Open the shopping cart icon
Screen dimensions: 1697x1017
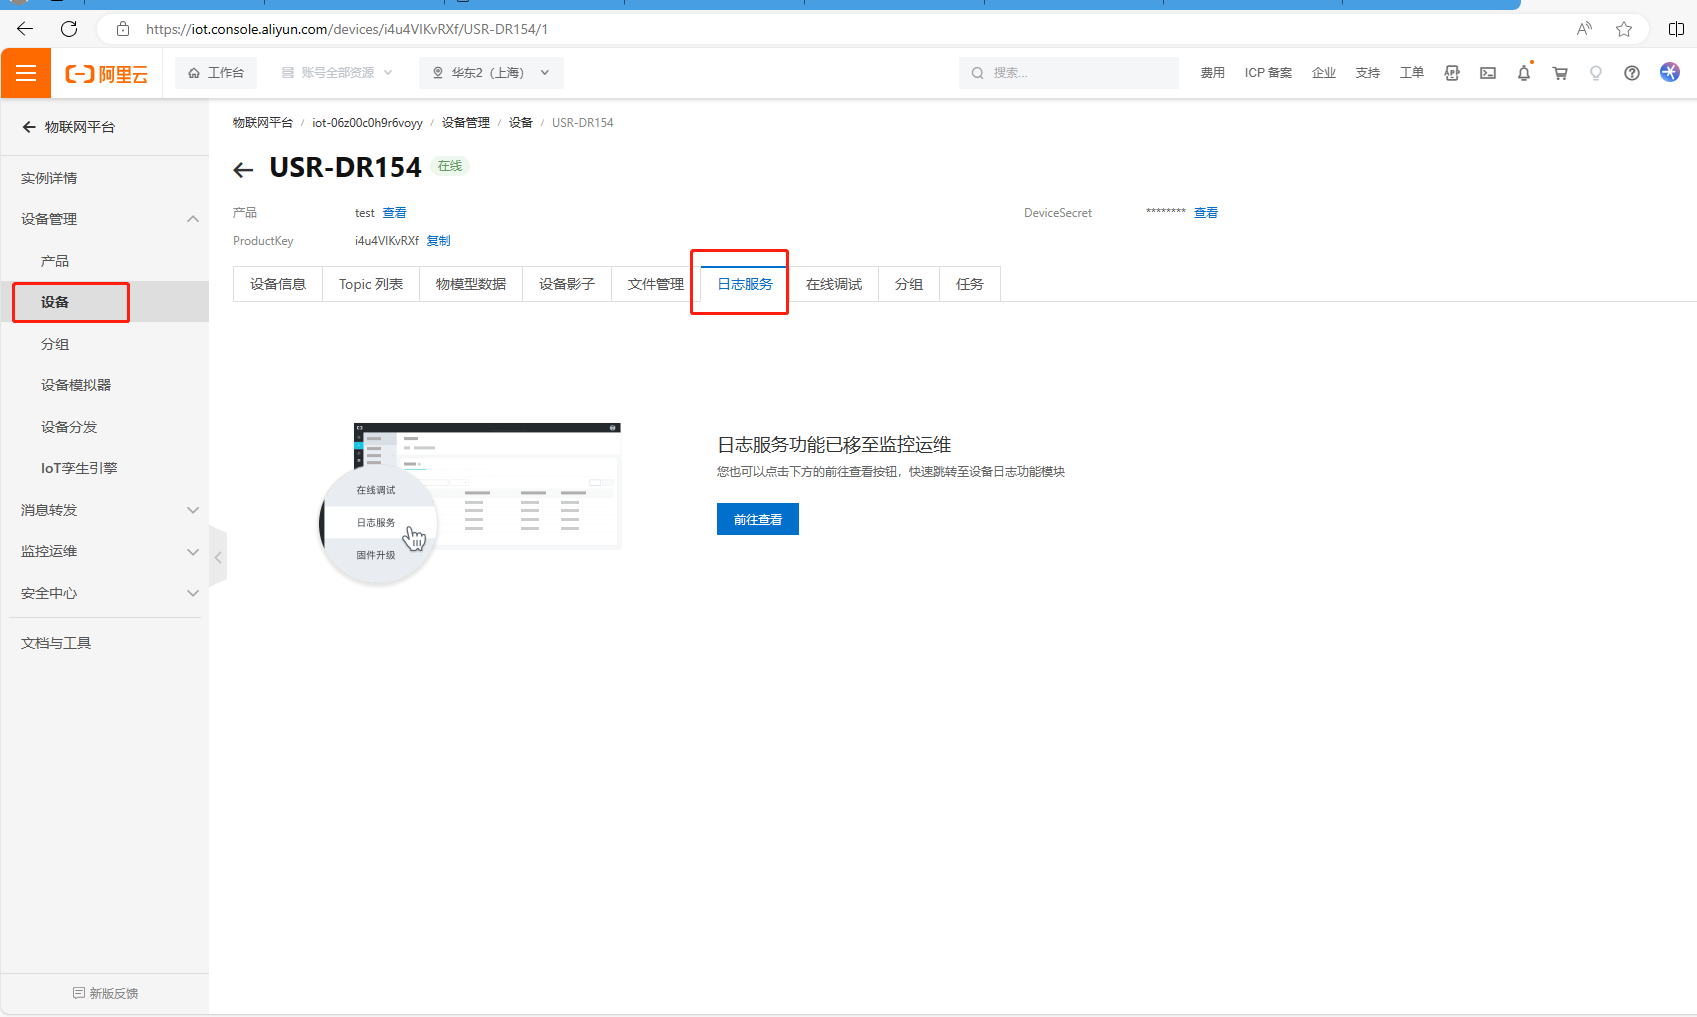1560,73
